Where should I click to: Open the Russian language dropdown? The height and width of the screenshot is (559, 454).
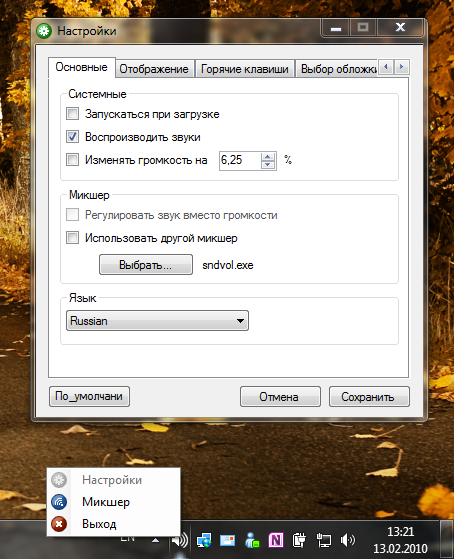157,321
